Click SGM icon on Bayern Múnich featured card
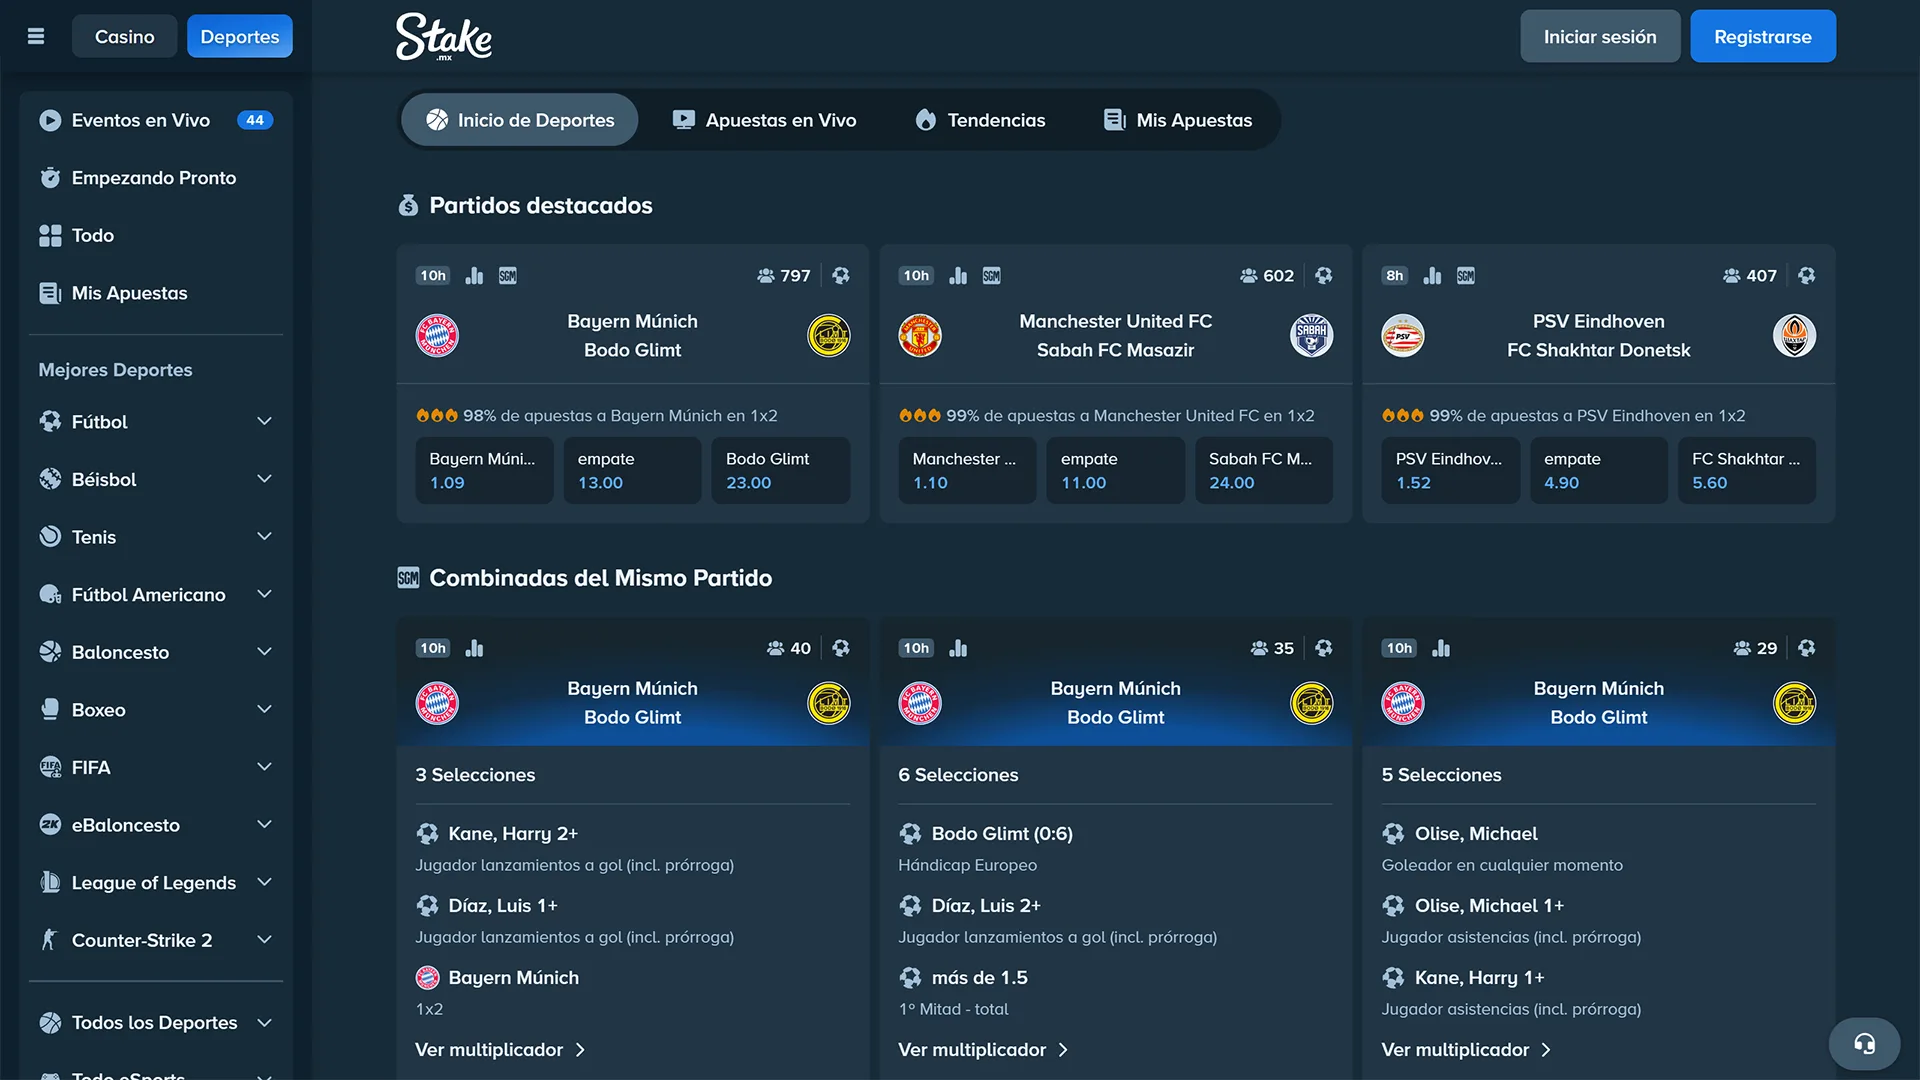This screenshot has height=1080, width=1920. coord(508,276)
